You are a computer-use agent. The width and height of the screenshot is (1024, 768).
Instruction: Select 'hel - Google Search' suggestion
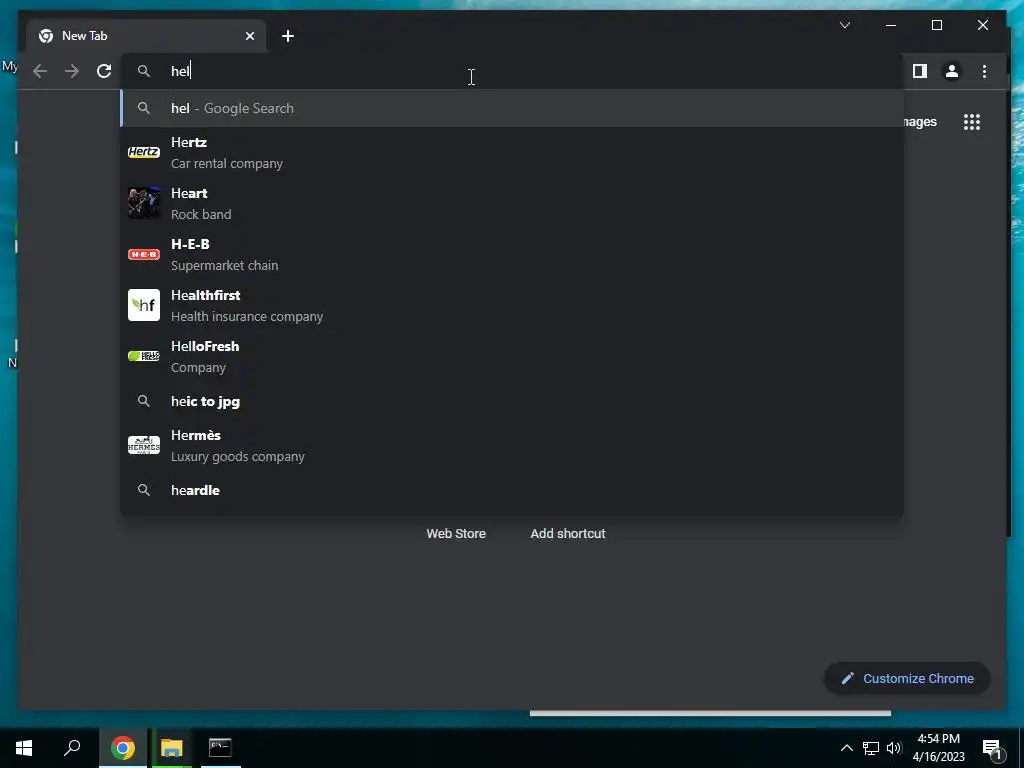click(512, 108)
